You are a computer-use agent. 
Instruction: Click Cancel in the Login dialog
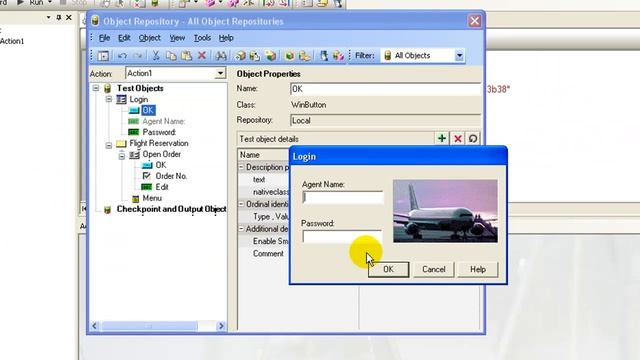tap(433, 269)
